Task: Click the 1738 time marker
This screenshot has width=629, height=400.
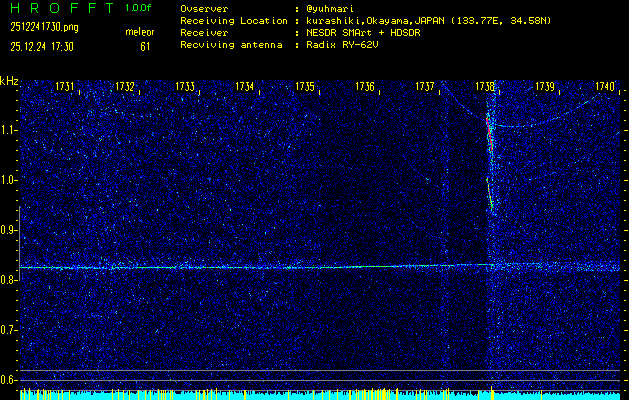Action: [485, 86]
